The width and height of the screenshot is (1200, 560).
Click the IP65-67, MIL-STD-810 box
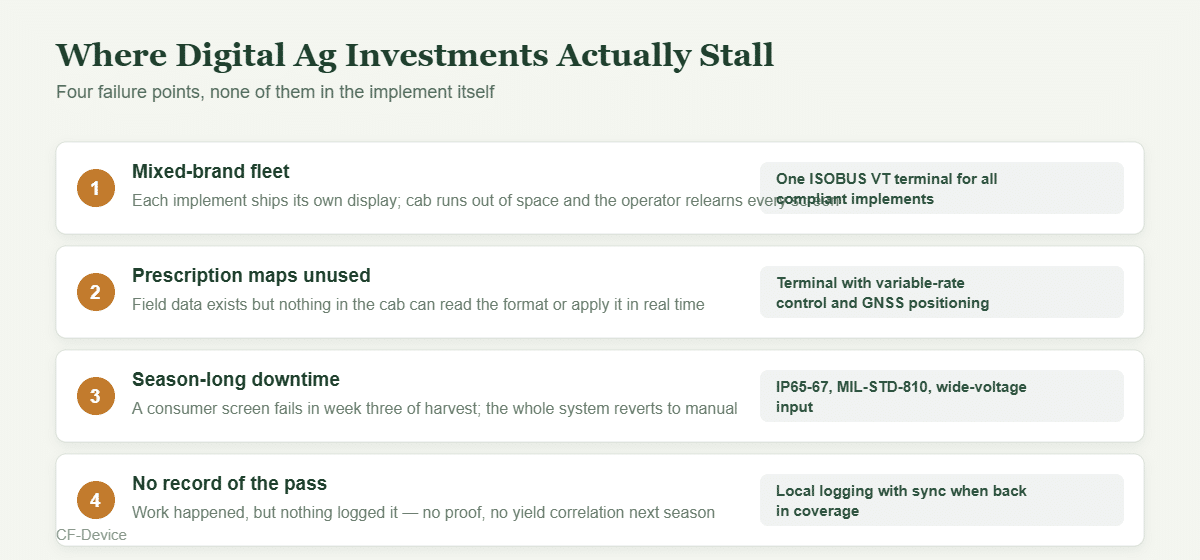(942, 396)
